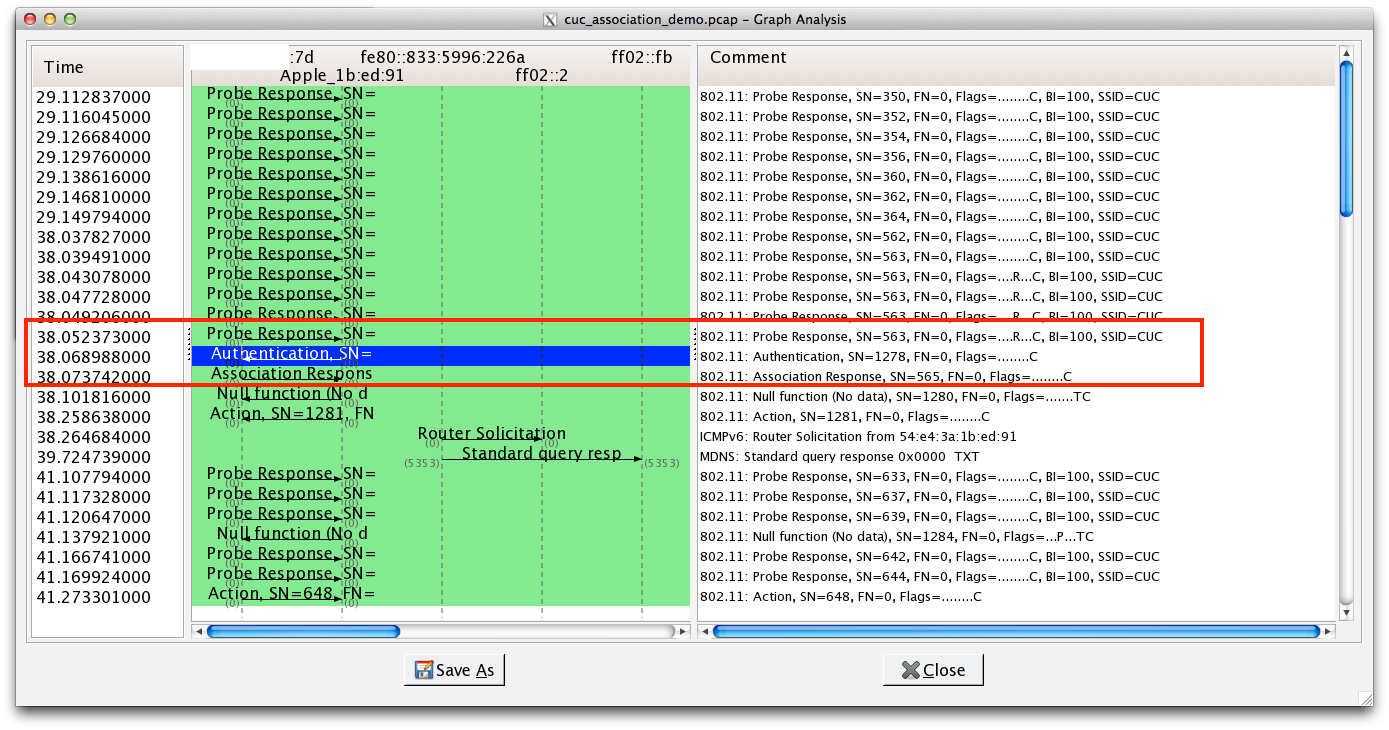
Task: Click the vertical scrollbar up arrow
Action: [1346, 53]
